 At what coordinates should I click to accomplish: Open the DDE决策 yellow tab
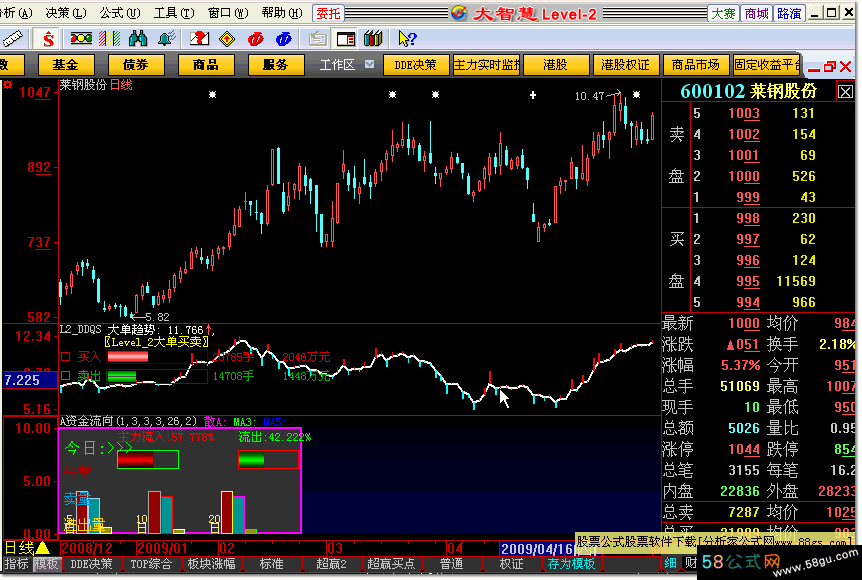pyautogui.click(x=416, y=65)
